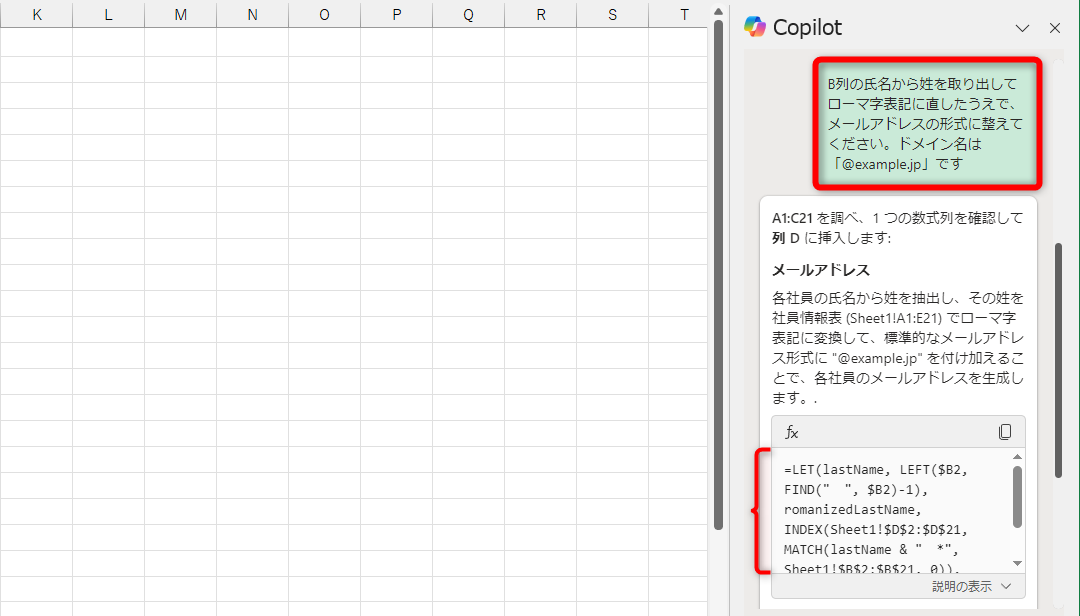Click the =LET(lastName formula text

(x=876, y=520)
